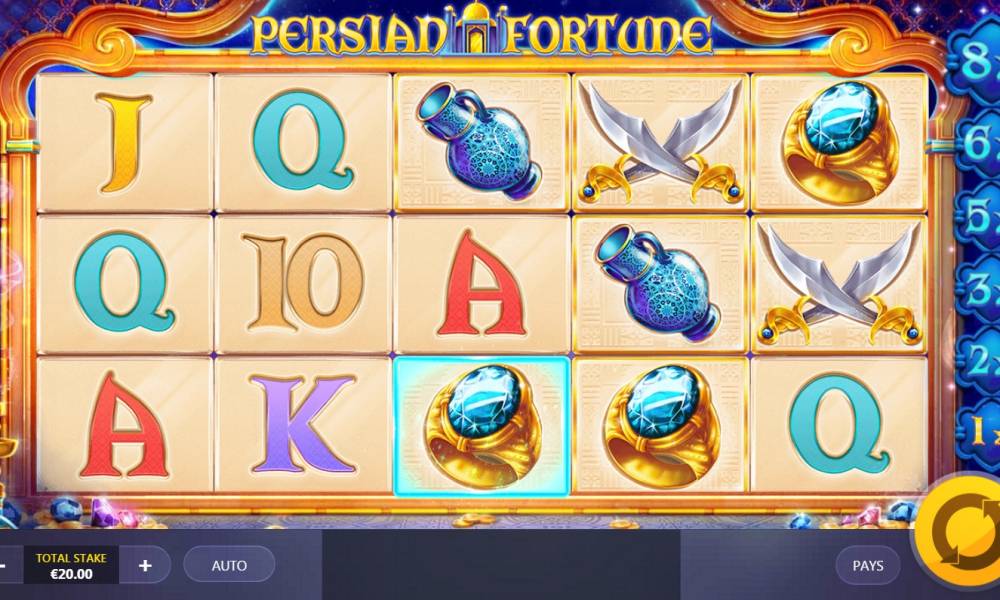Increase total stake with plus button
Image resolution: width=1000 pixels, height=600 pixels.
click(x=145, y=565)
